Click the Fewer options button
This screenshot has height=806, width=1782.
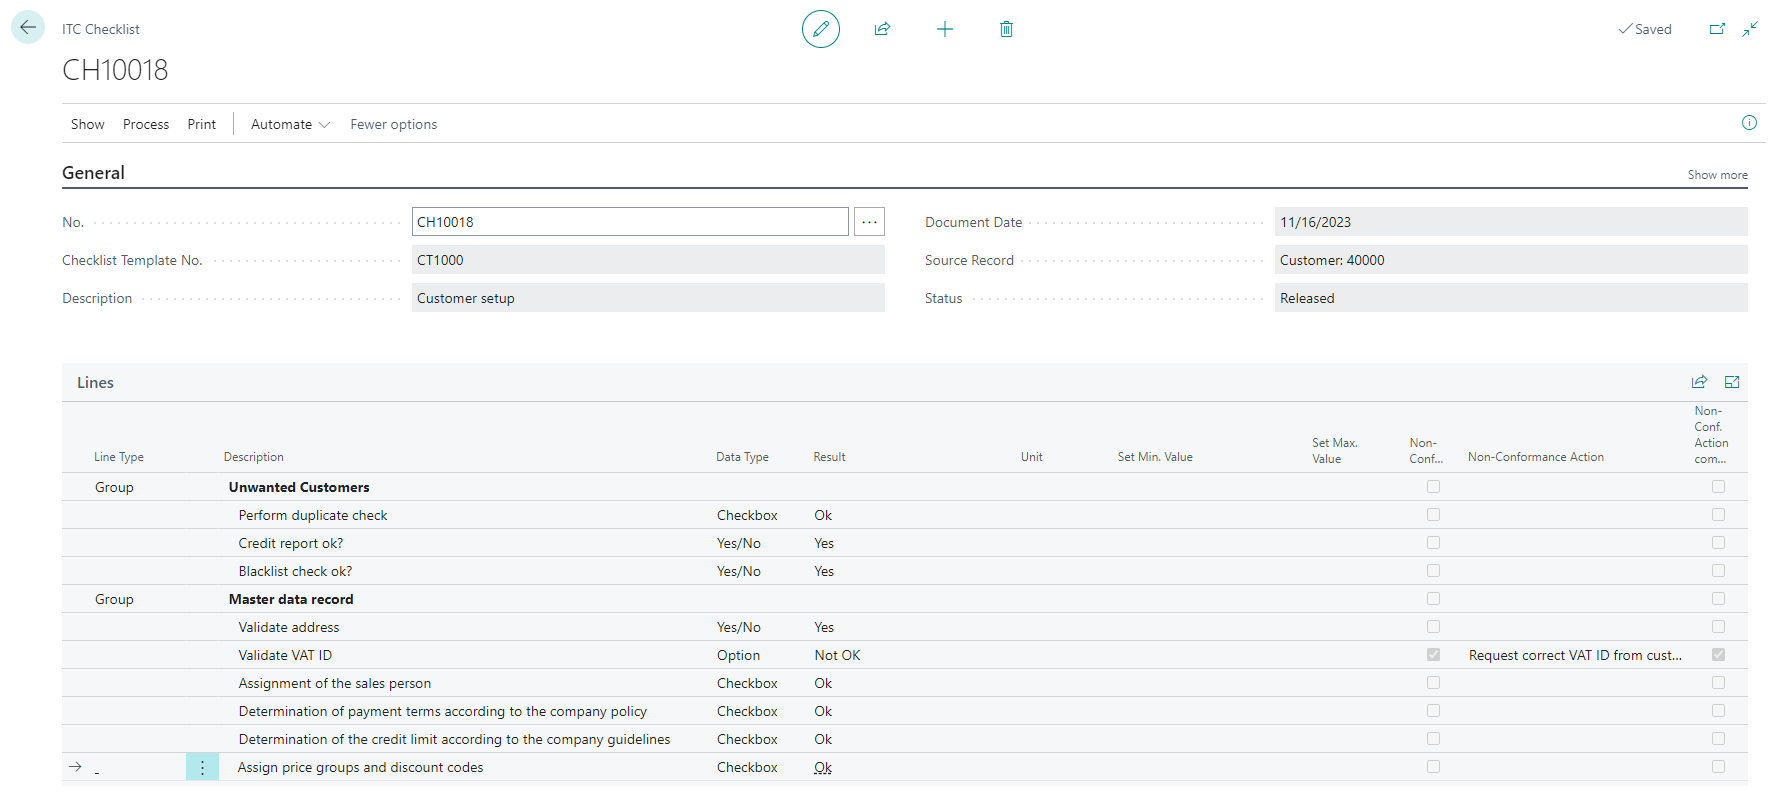(393, 124)
